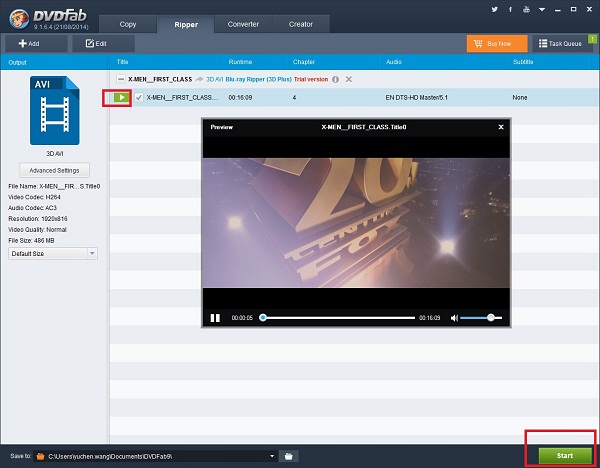Uncheck the X-MEN__FIRST_CLASS title checkbox

pos(139,98)
